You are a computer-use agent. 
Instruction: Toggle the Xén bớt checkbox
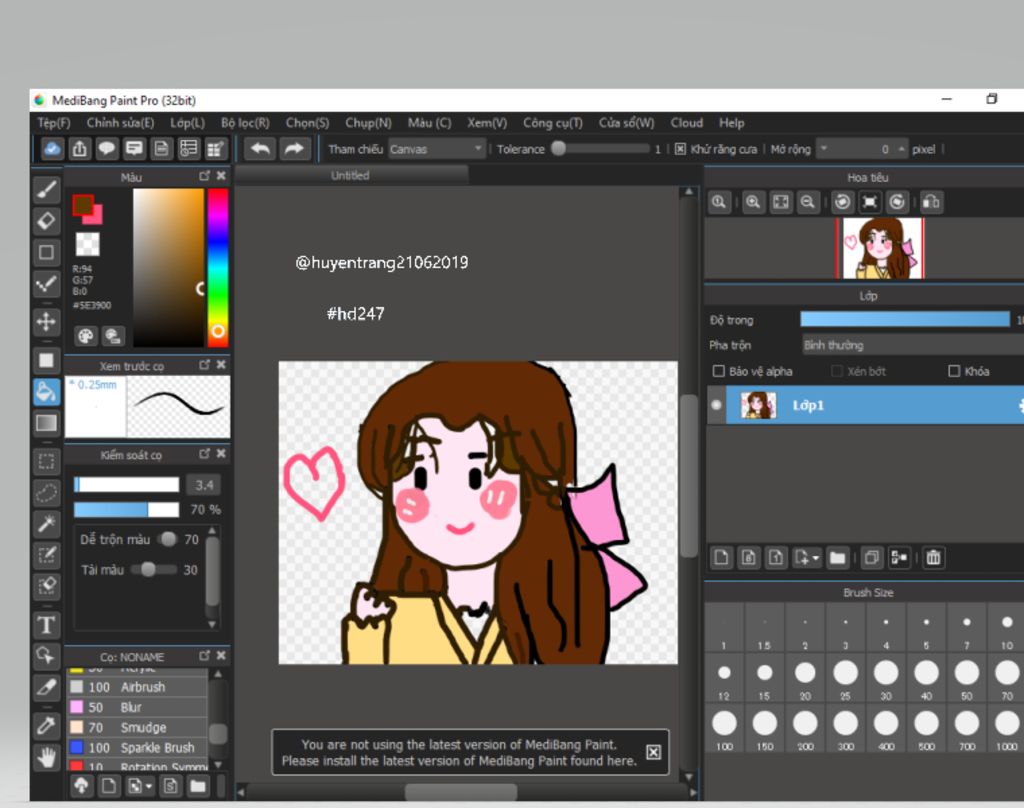coord(837,371)
